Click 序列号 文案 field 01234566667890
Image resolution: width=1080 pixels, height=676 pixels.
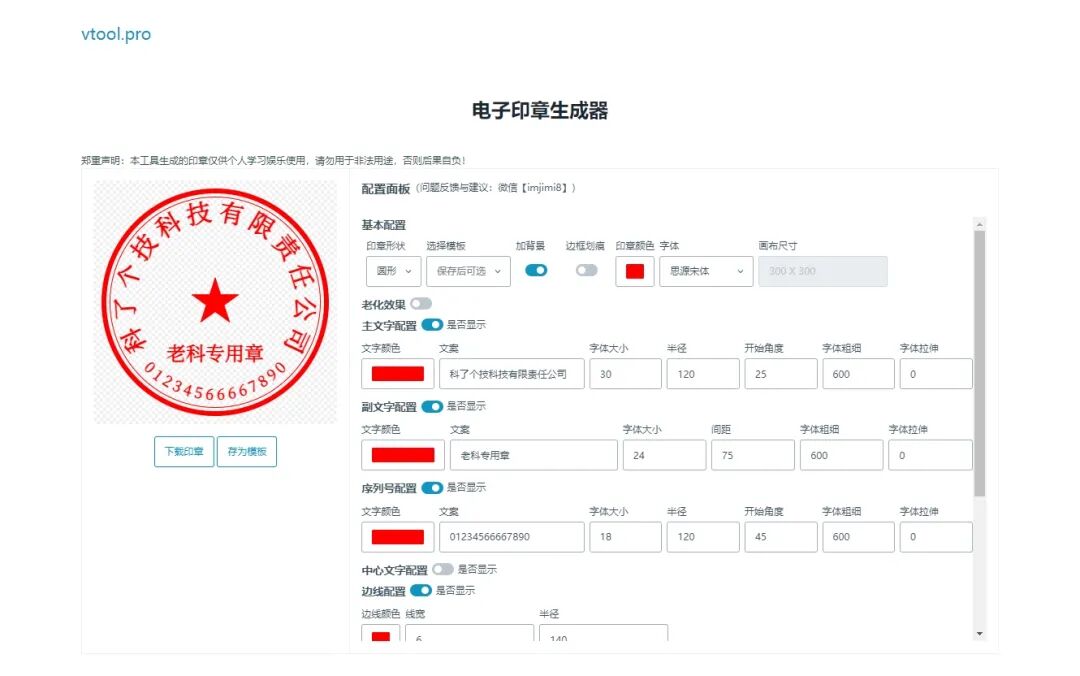pyautogui.click(x=512, y=537)
